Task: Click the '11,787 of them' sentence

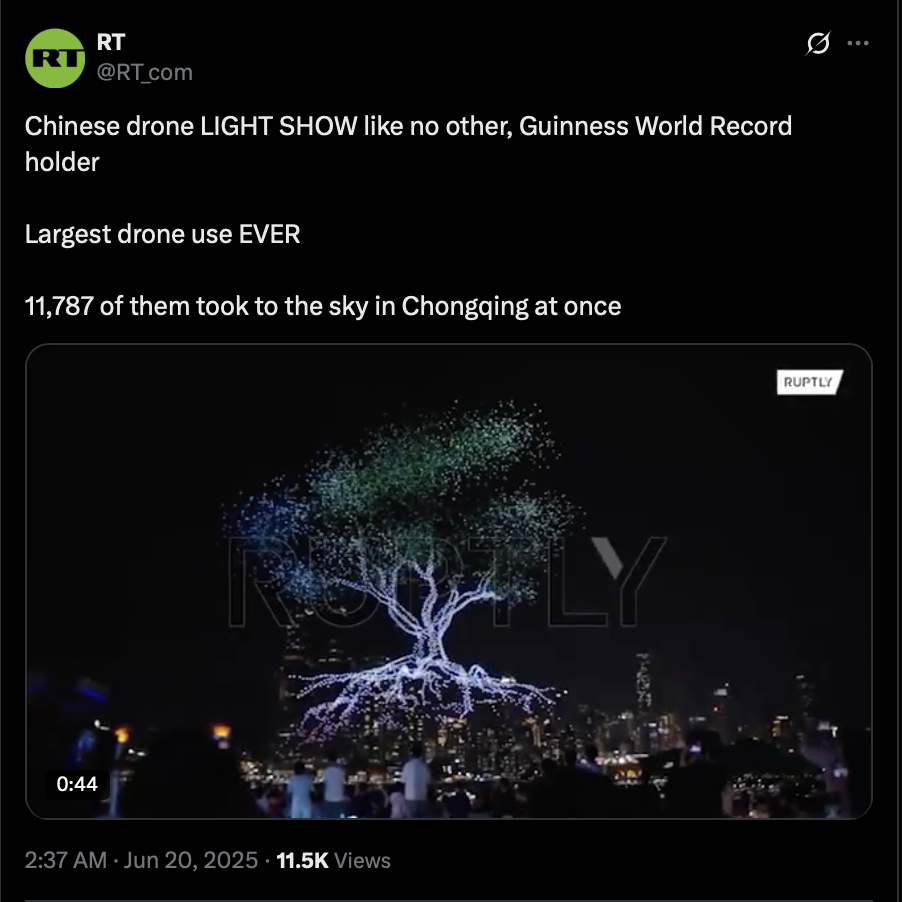Action: [323, 306]
